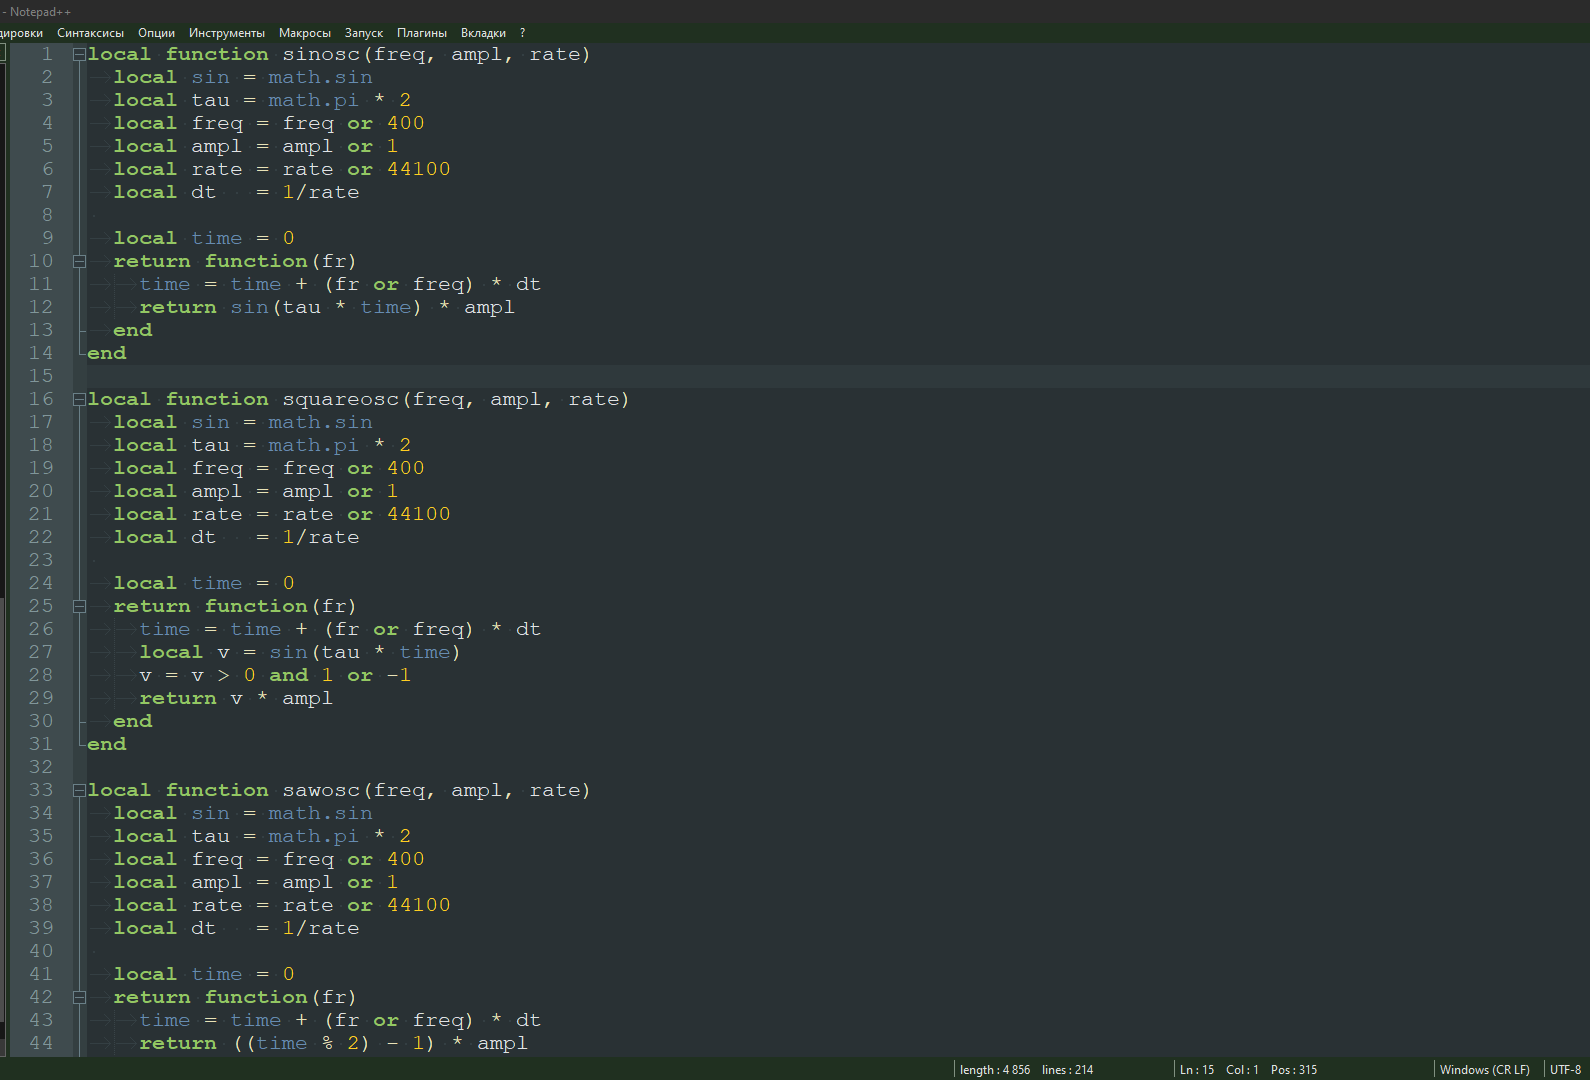
Task: Click the 'Windows (CR LF)' line ending indicator
Action: pos(1485,1070)
